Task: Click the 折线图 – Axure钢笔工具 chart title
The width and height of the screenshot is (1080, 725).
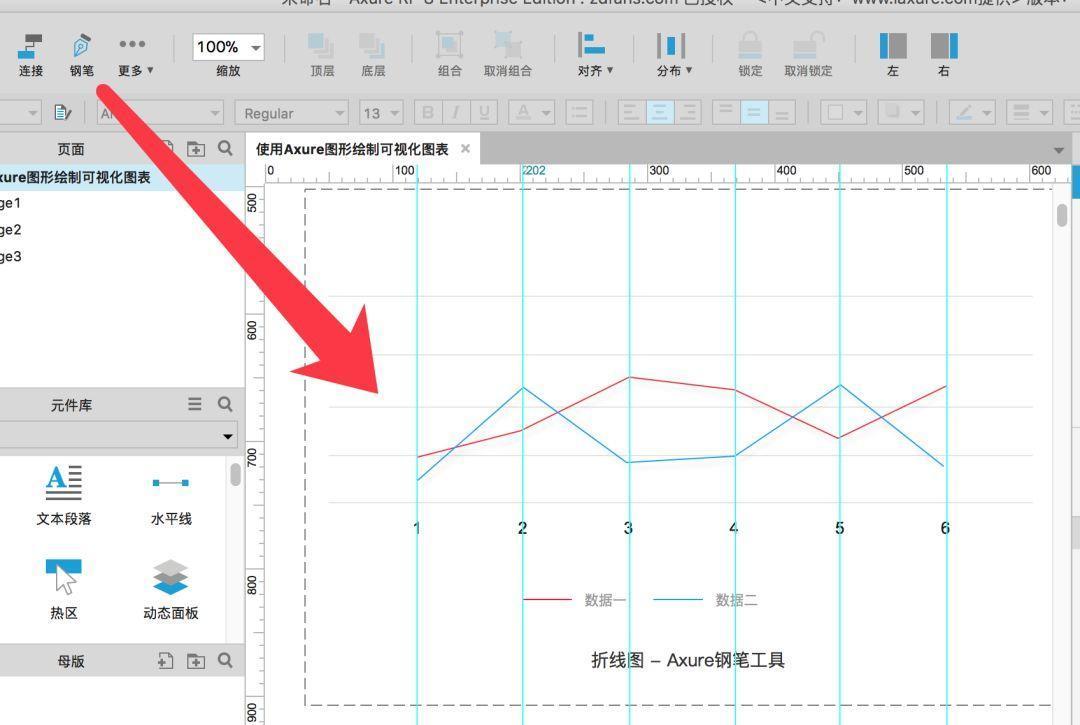Action: pos(687,660)
